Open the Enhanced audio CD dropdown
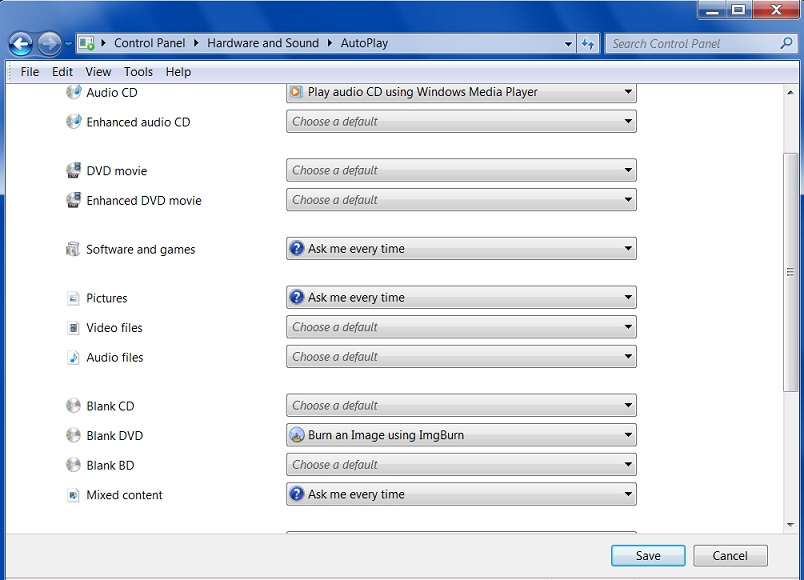Image resolution: width=804 pixels, height=580 pixels. (x=461, y=122)
